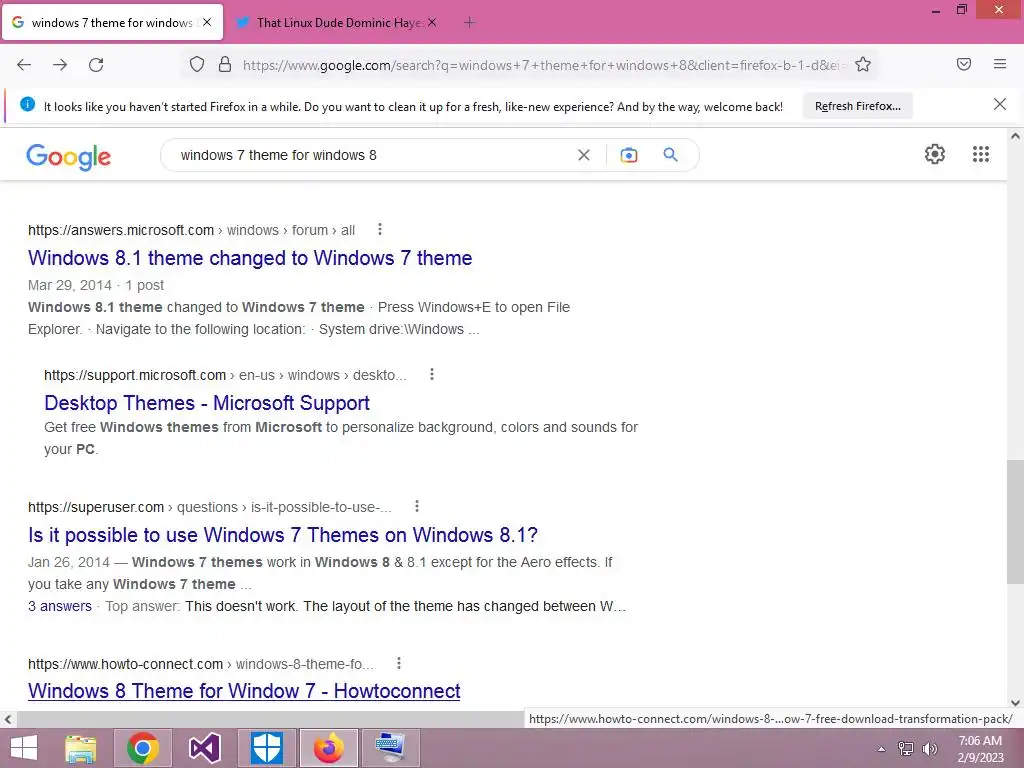Open the Firefox hamburger menu

1000,64
